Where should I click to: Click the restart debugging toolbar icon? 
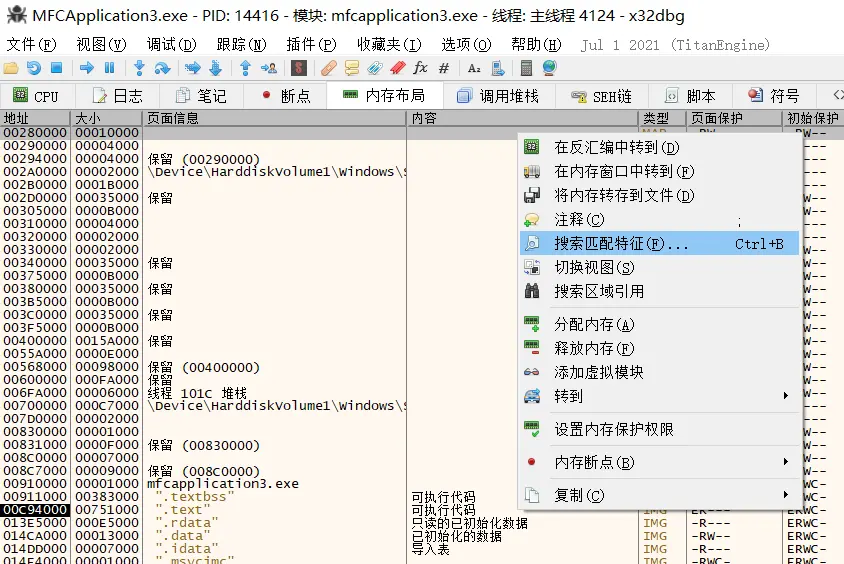point(34,68)
